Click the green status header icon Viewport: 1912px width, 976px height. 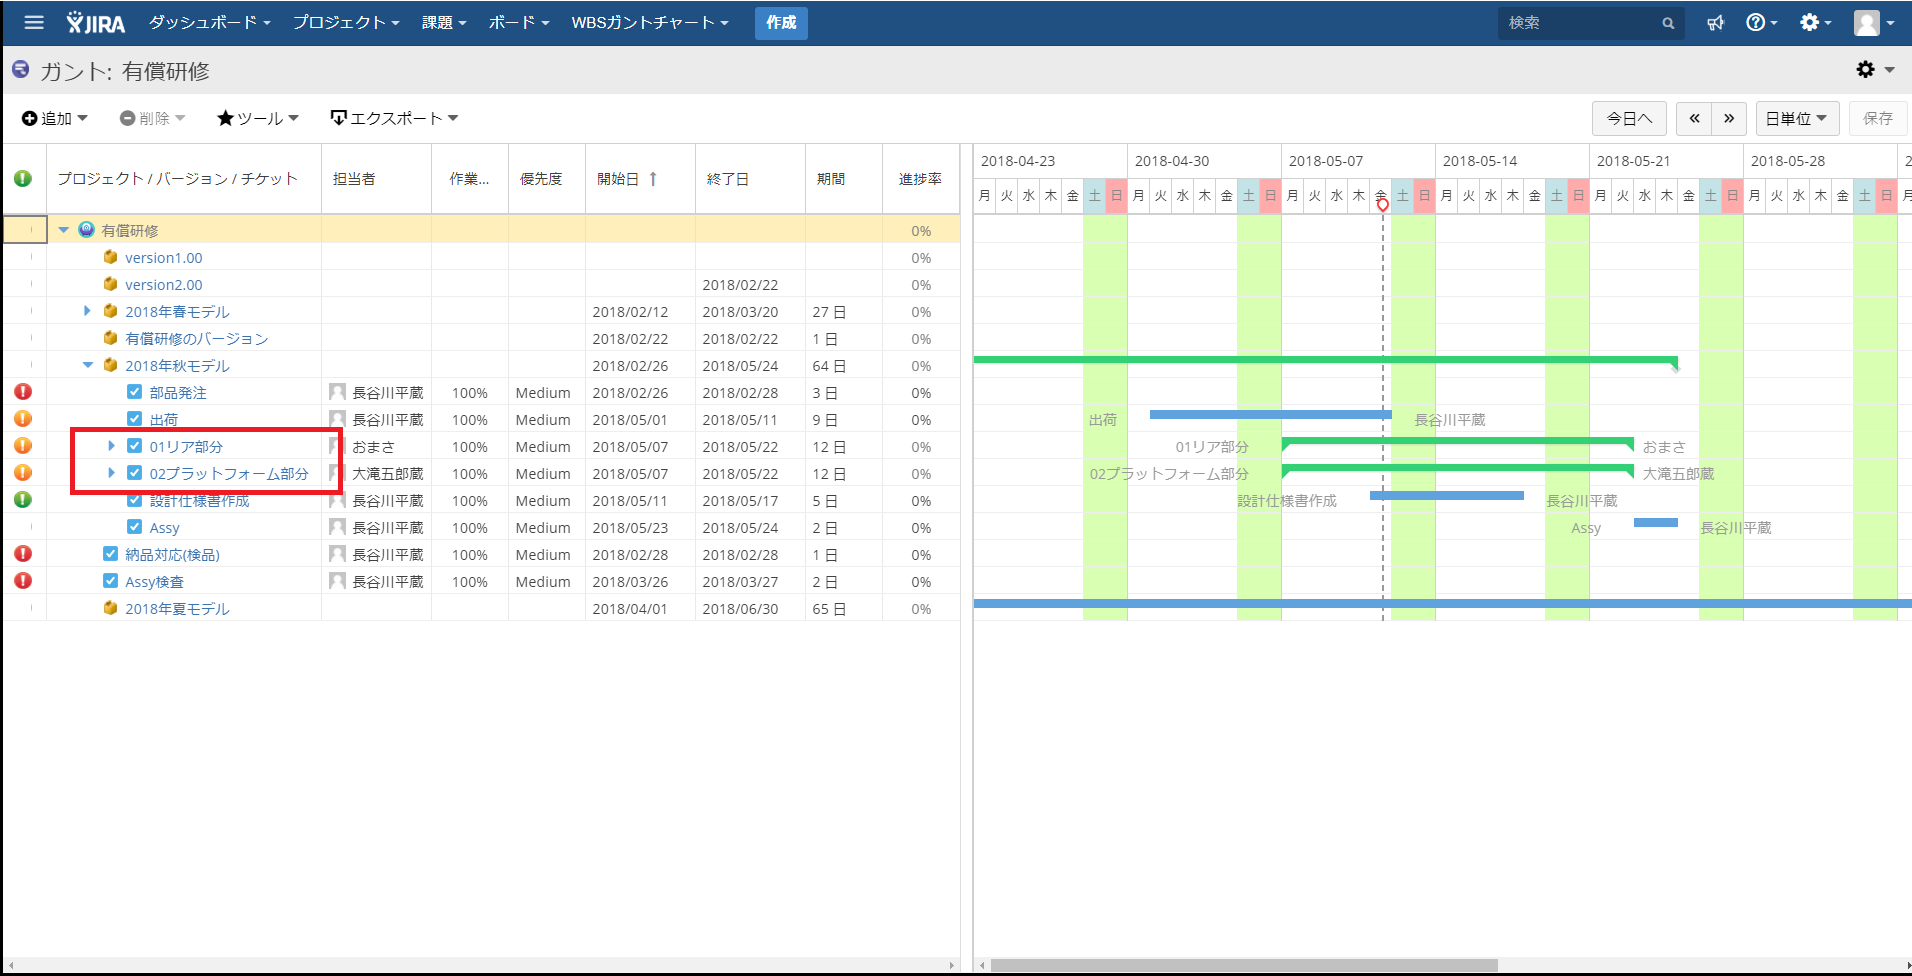[23, 178]
